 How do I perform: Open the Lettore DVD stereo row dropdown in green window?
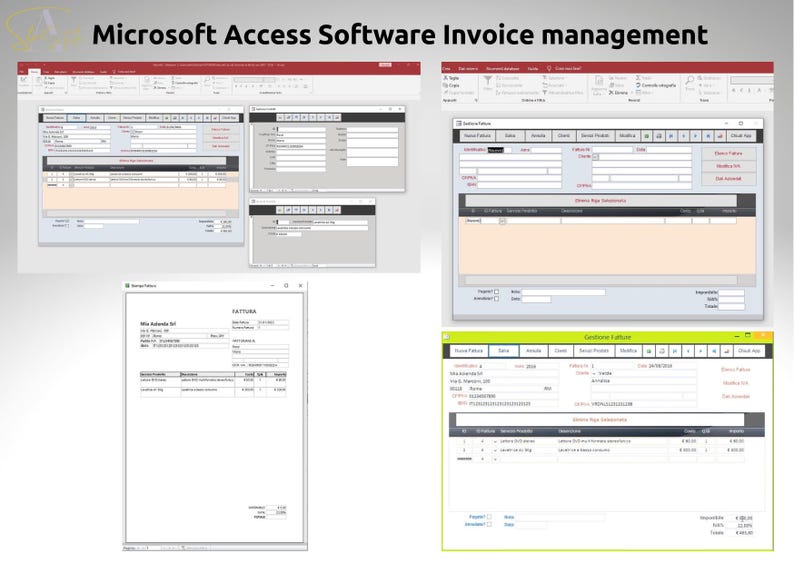(495, 441)
